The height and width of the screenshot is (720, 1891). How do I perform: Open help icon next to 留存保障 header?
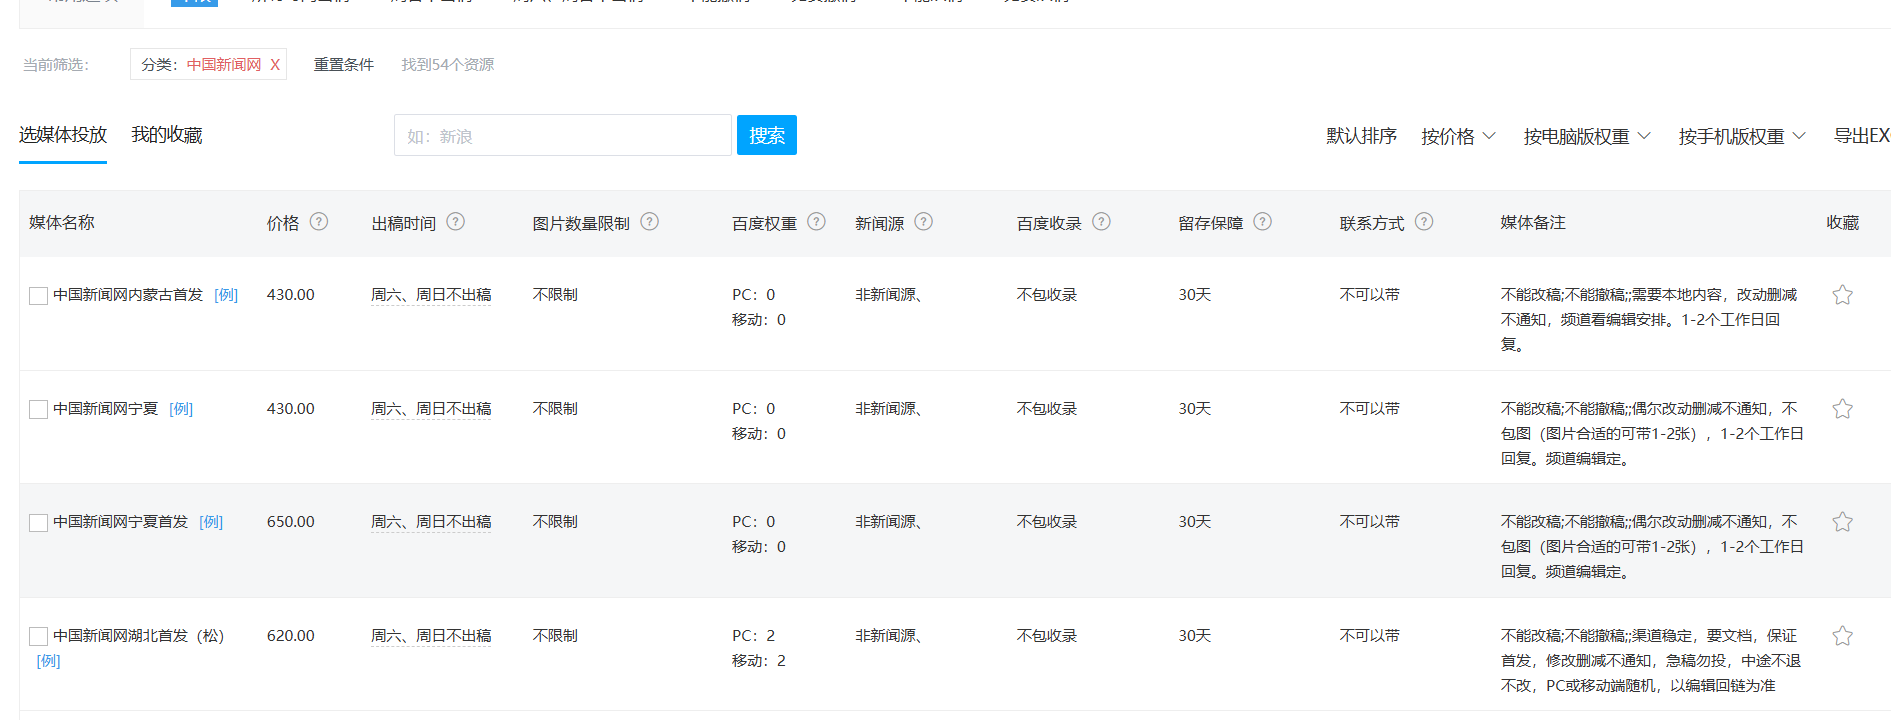[x=1263, y=222]
